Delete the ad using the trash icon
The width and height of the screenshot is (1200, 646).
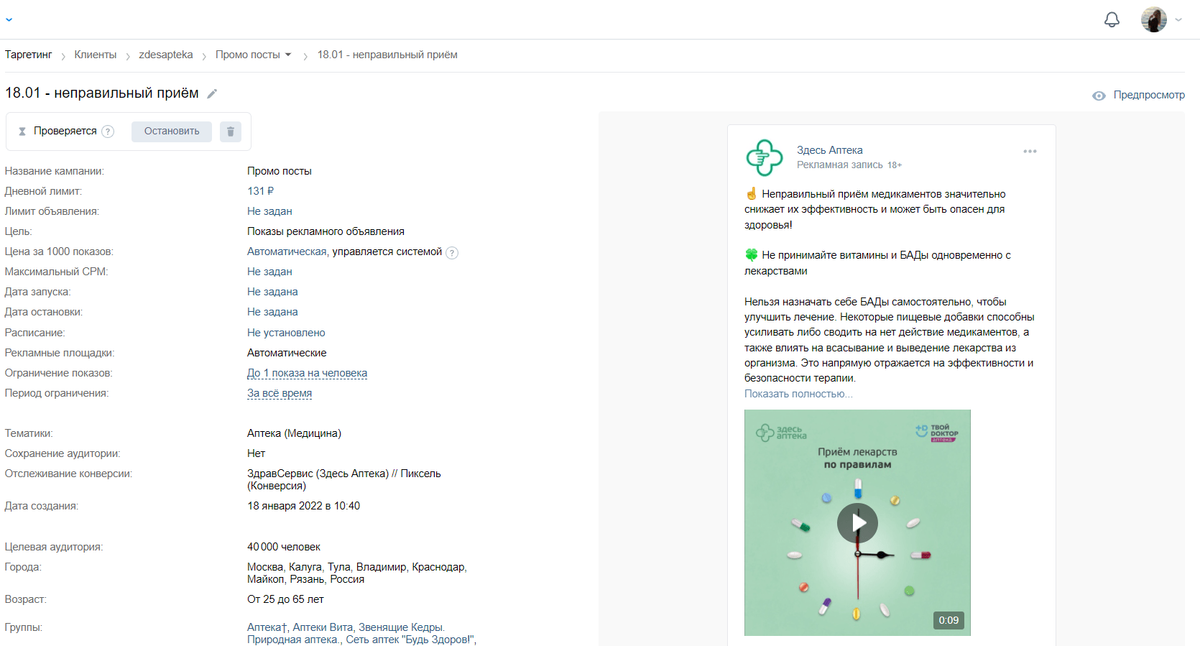[231, 131]
